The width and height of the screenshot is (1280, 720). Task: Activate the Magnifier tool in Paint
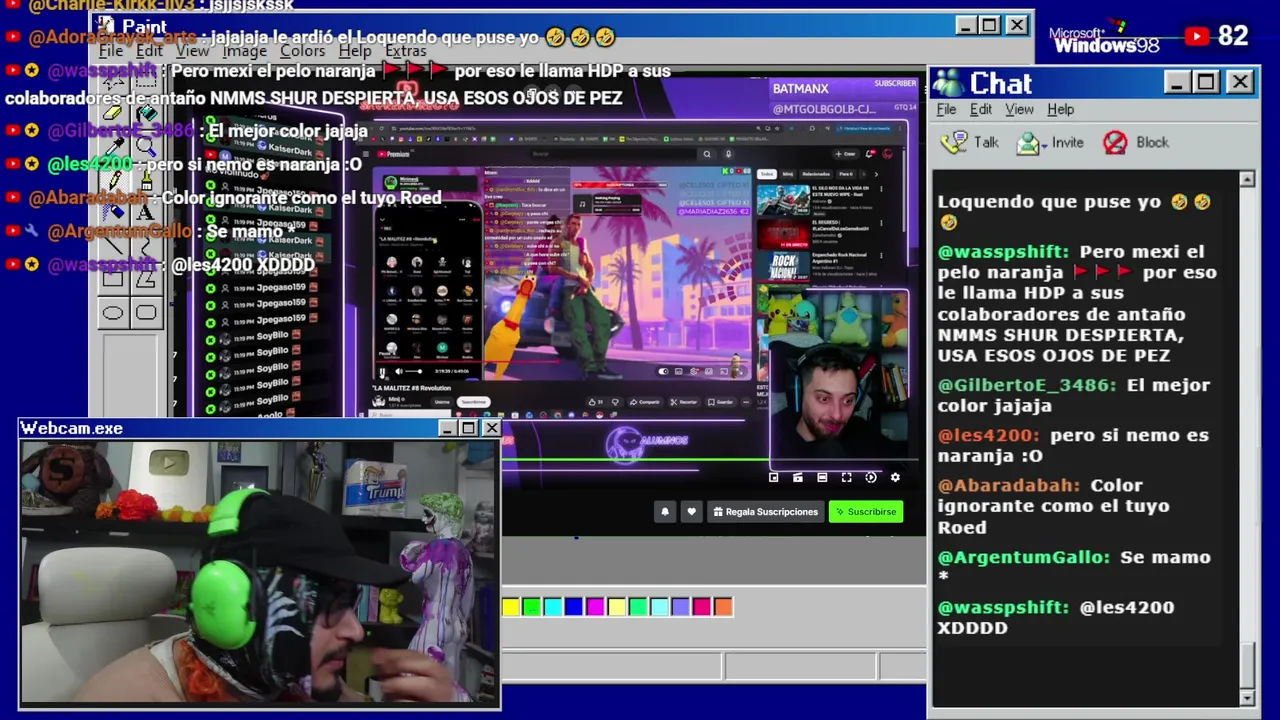(x=146, y=146)
